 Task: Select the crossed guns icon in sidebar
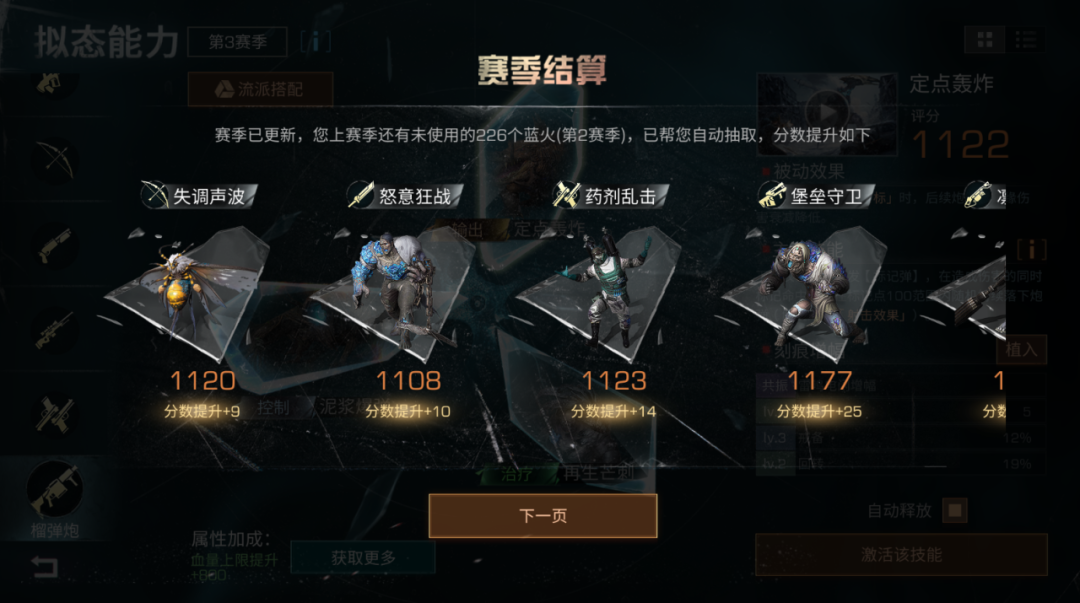tap(55, 415)
